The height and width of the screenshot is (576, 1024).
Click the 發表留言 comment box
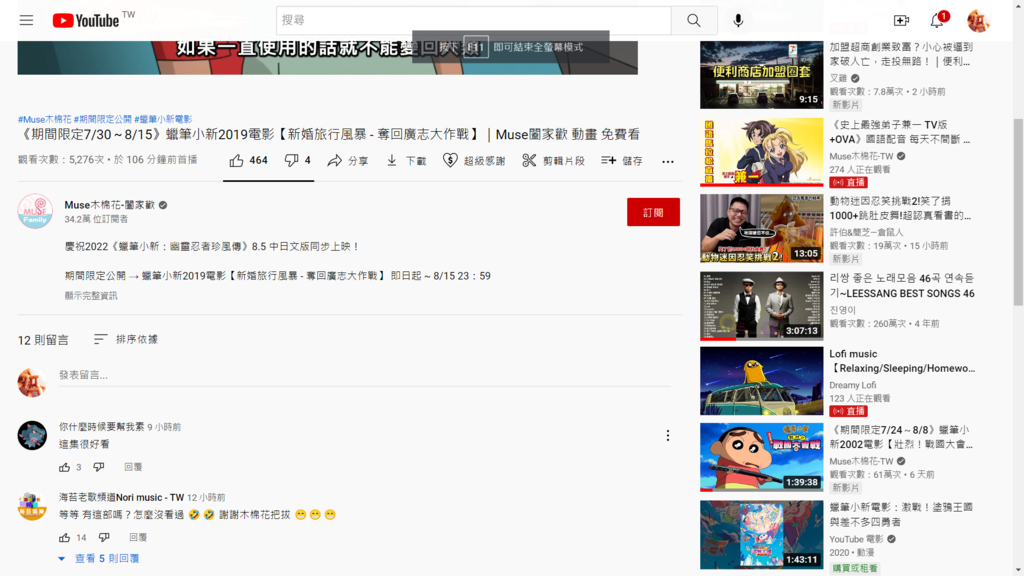[364, 375]
